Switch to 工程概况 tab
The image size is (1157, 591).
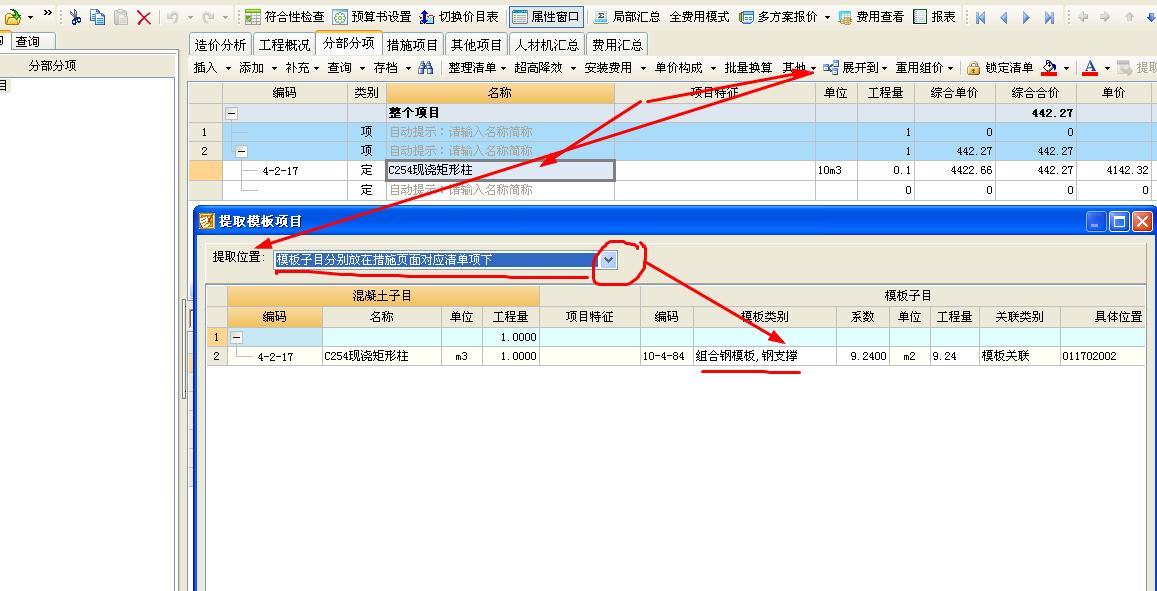pos(284,45)
